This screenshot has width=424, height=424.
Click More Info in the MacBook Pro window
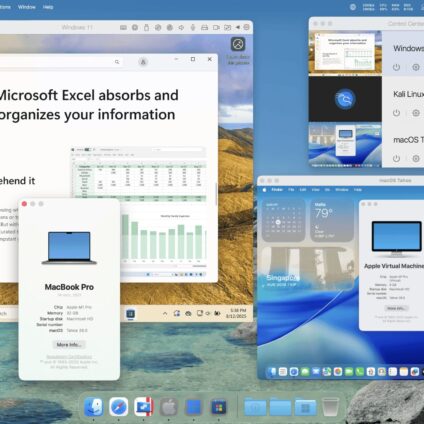[x=69, y=345]
